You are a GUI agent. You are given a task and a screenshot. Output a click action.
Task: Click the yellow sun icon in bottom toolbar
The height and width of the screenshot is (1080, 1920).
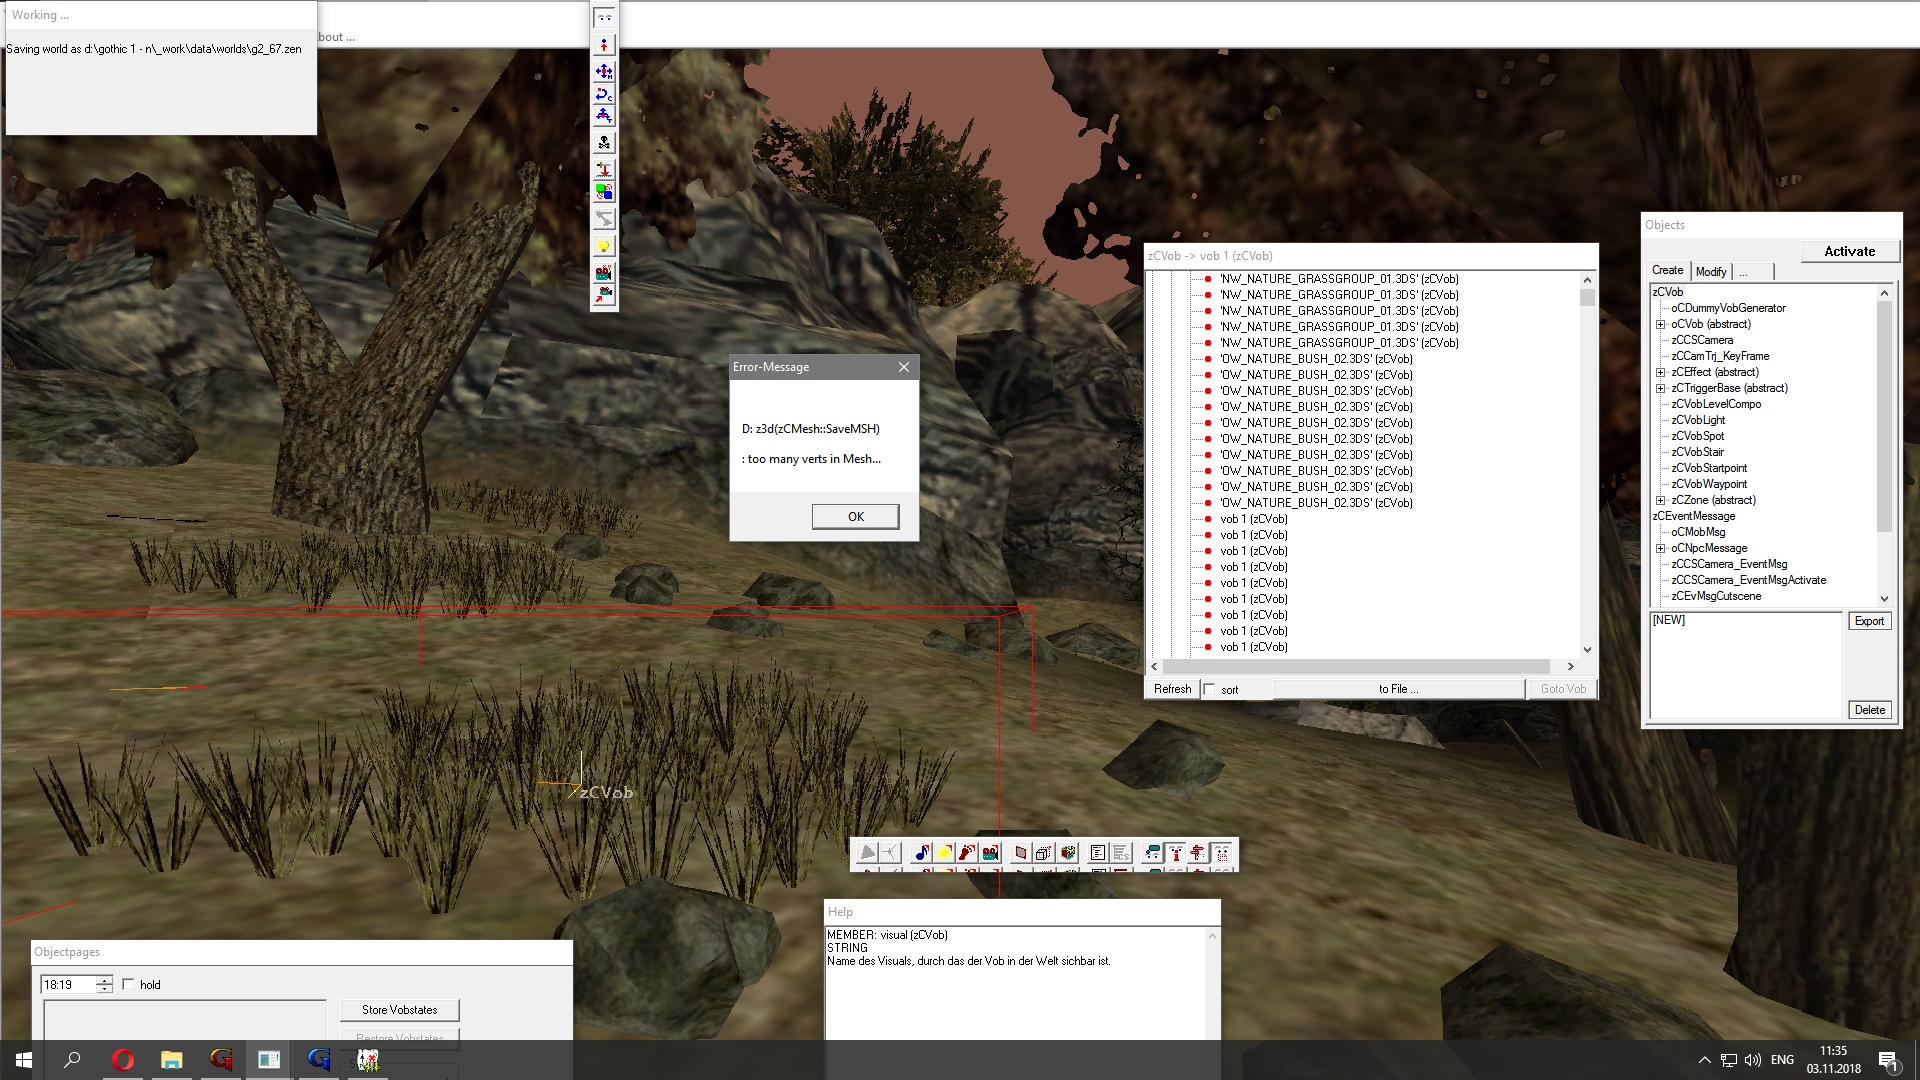click(944, 853)
